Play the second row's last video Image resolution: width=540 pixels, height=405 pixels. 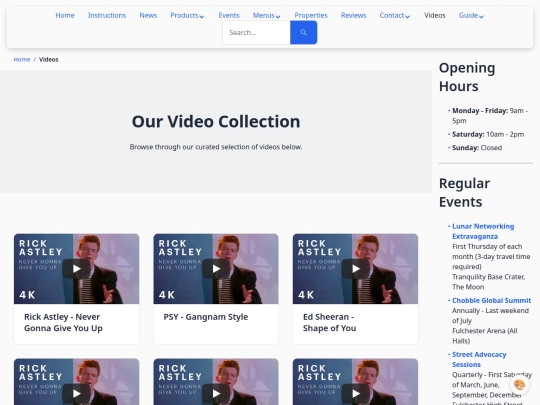355,393
